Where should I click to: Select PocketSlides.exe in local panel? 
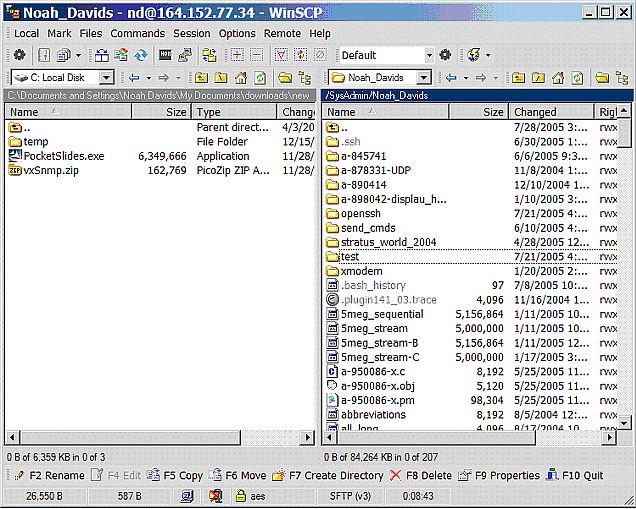56,156
